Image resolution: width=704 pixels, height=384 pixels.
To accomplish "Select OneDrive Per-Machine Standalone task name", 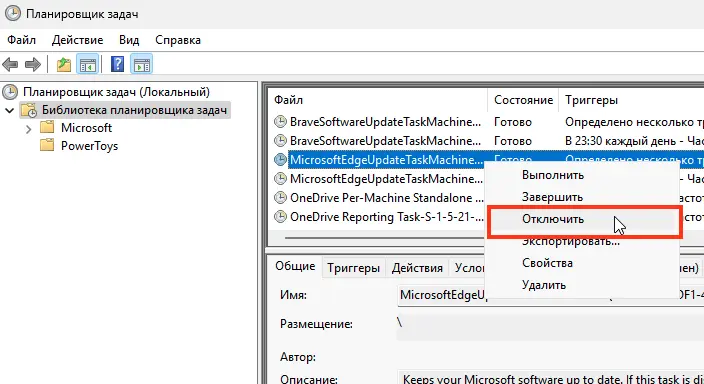I will click(x=387, y=198).
